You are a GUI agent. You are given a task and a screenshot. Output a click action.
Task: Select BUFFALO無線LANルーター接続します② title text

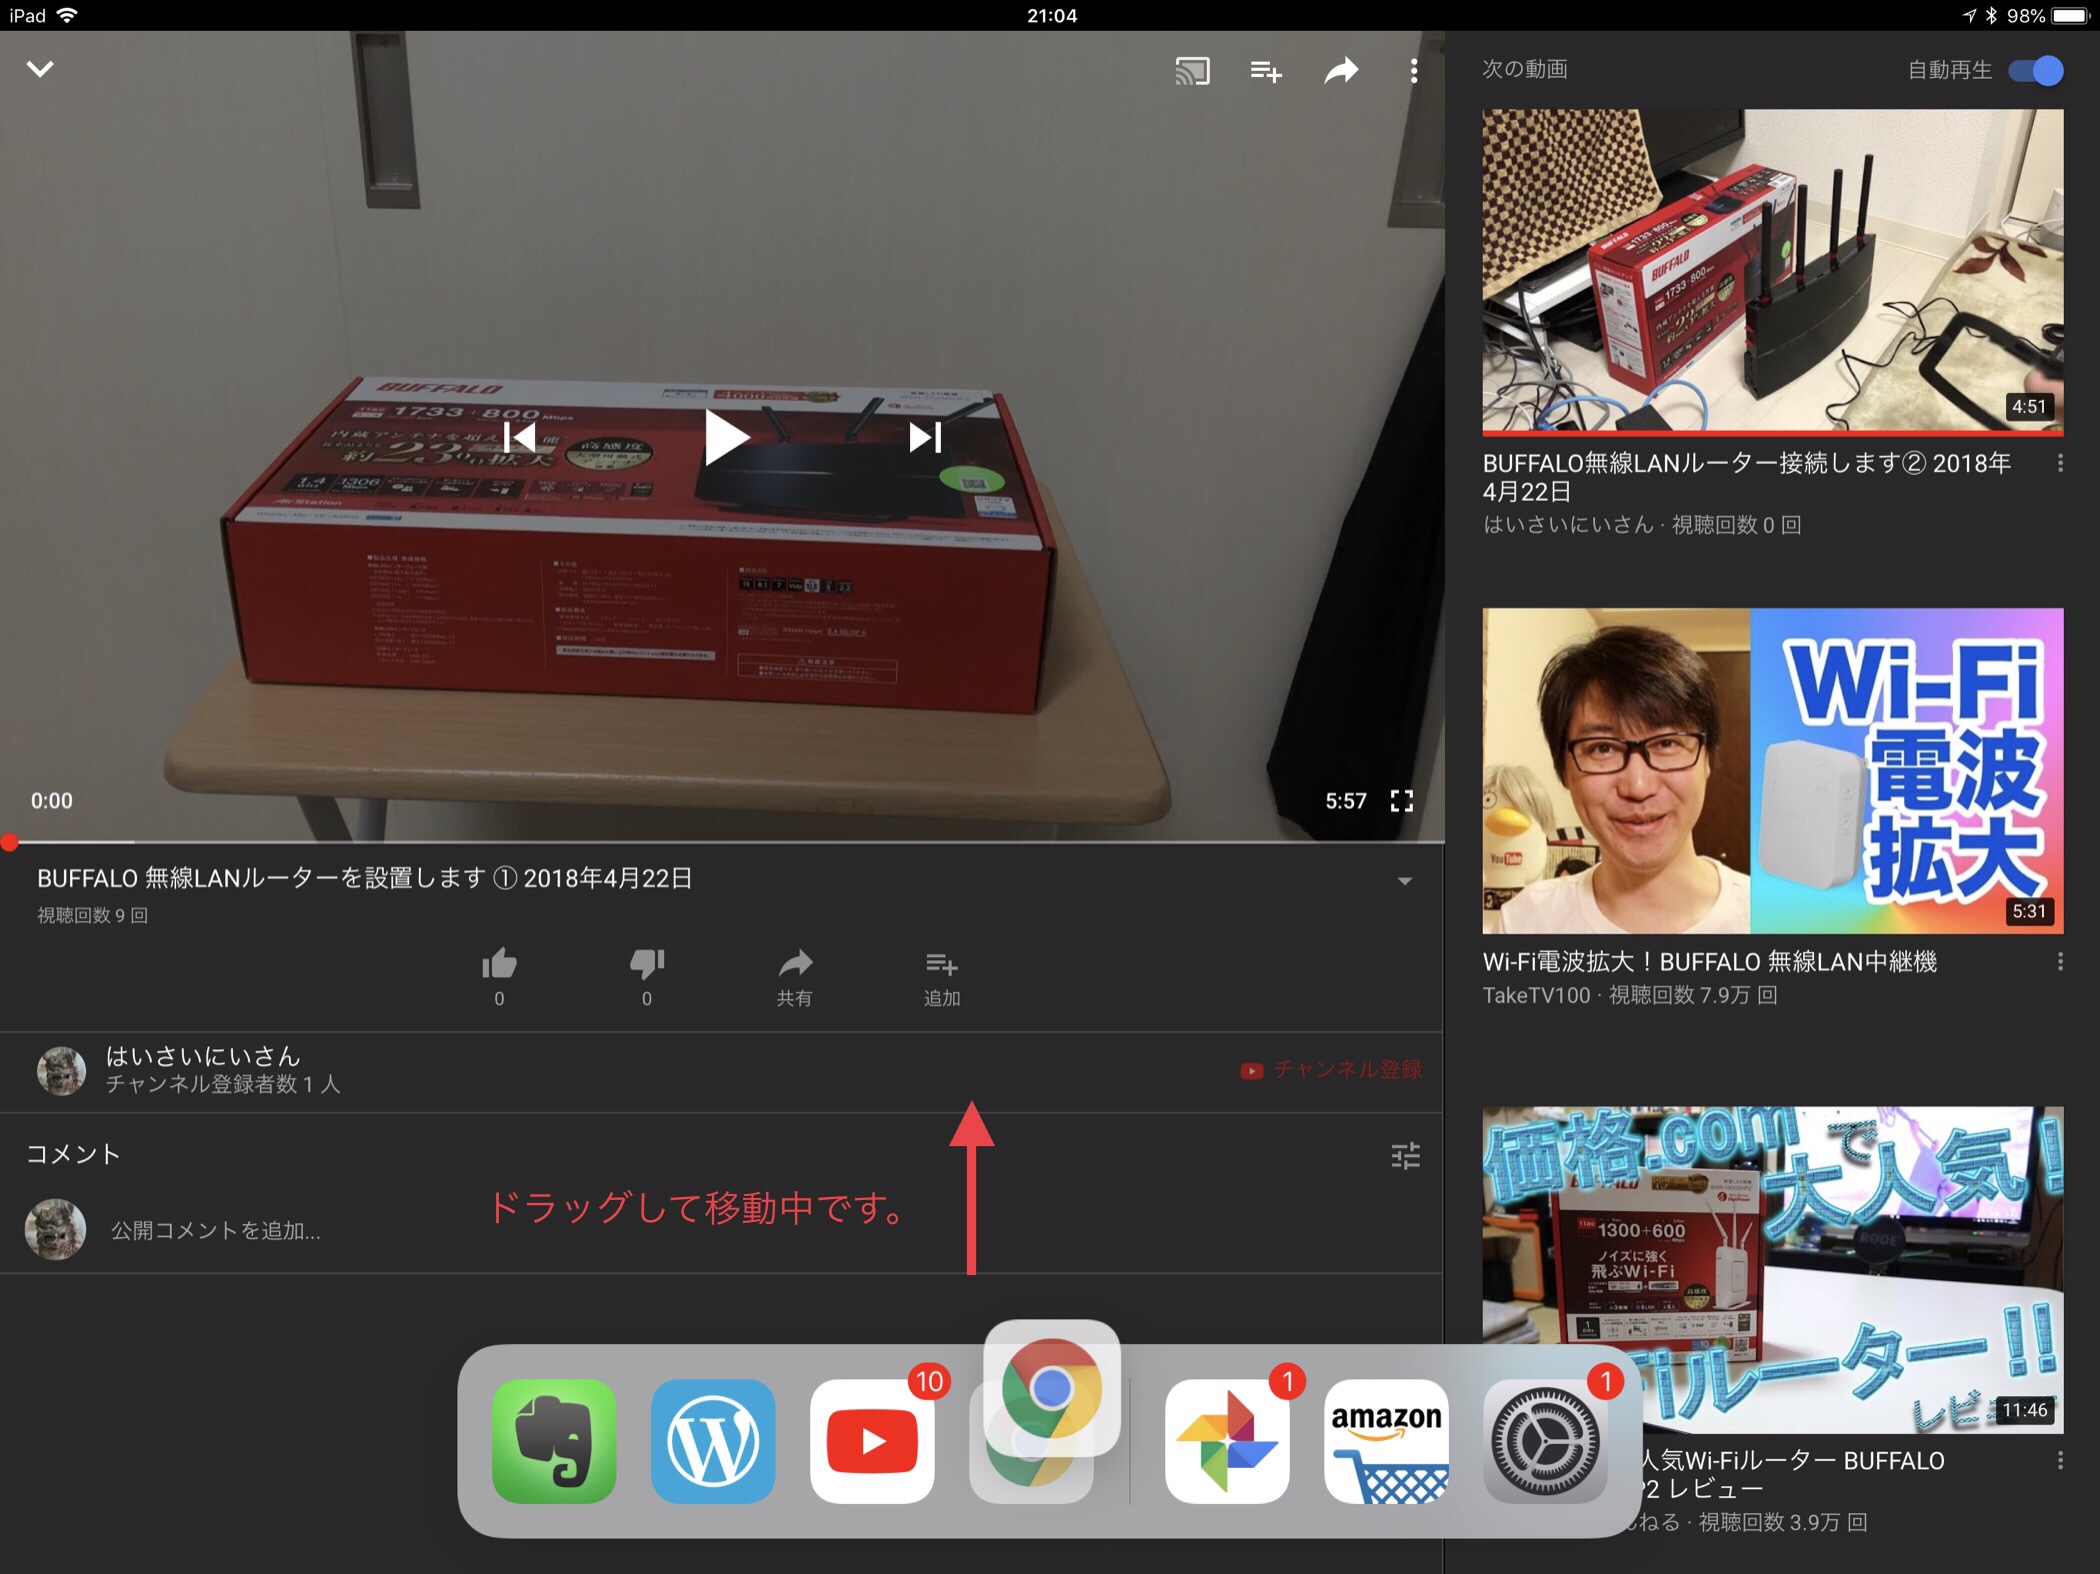click(1746, 477)
